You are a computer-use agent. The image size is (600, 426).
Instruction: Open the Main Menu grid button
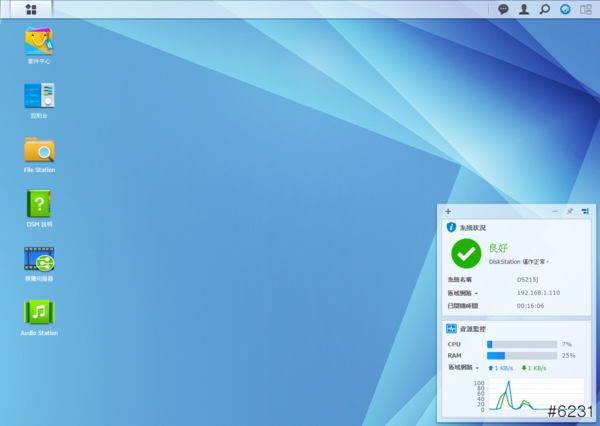pos(31,9)
